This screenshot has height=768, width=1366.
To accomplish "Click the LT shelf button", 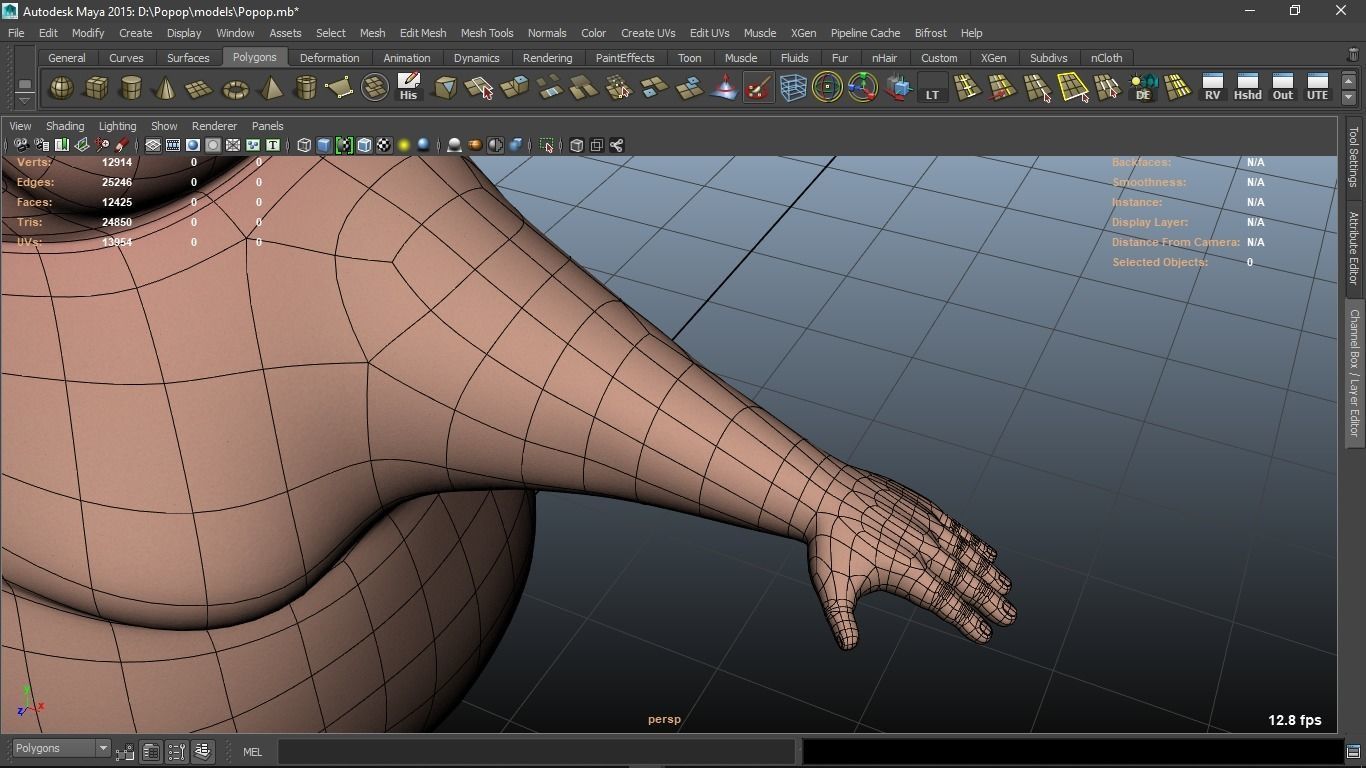I will pyautogui.click(x=932, y=89).
